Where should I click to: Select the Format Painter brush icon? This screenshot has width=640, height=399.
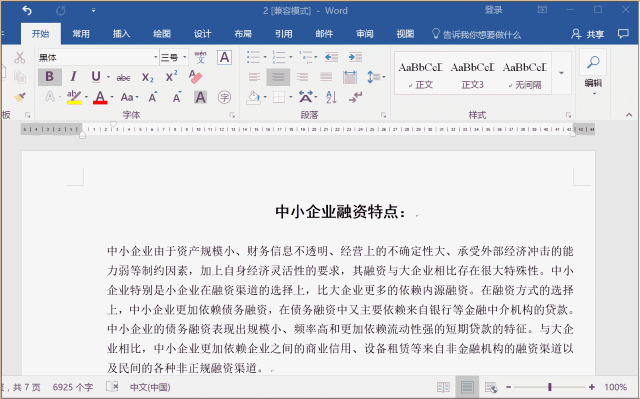point(20,97)
